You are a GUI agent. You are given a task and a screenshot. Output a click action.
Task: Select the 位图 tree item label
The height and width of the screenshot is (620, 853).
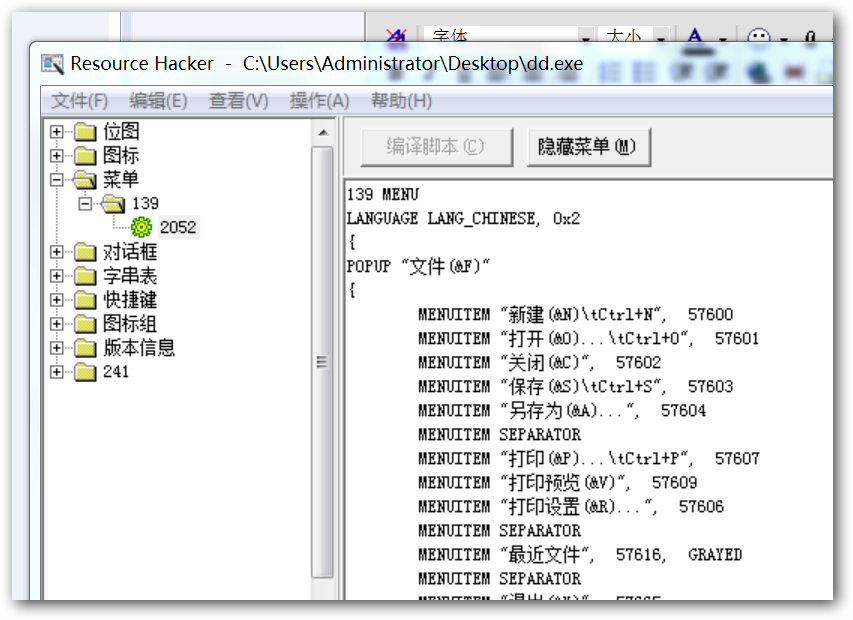point(121,132)
